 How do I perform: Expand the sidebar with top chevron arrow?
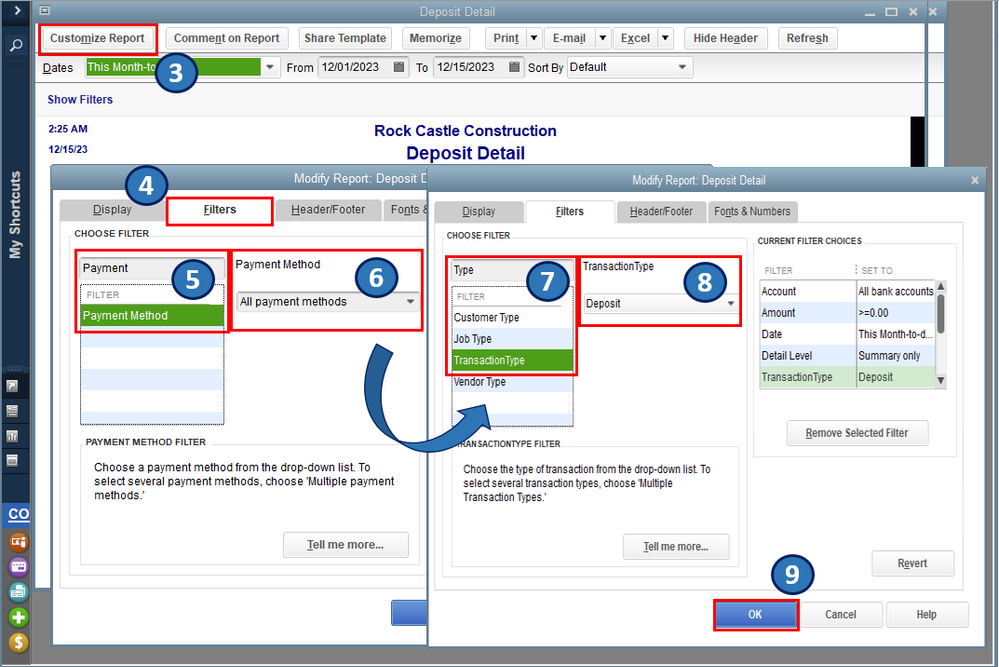[x=17, y=10]
